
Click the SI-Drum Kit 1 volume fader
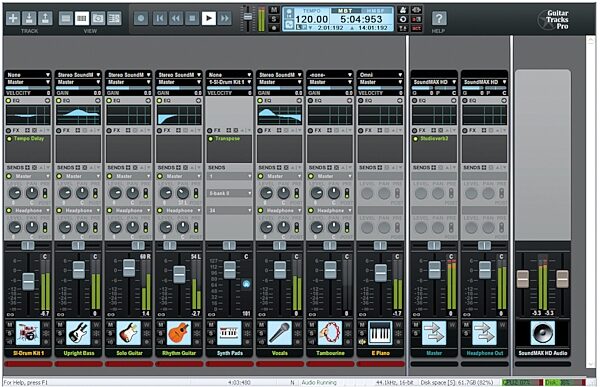click(x=28, y=281)
